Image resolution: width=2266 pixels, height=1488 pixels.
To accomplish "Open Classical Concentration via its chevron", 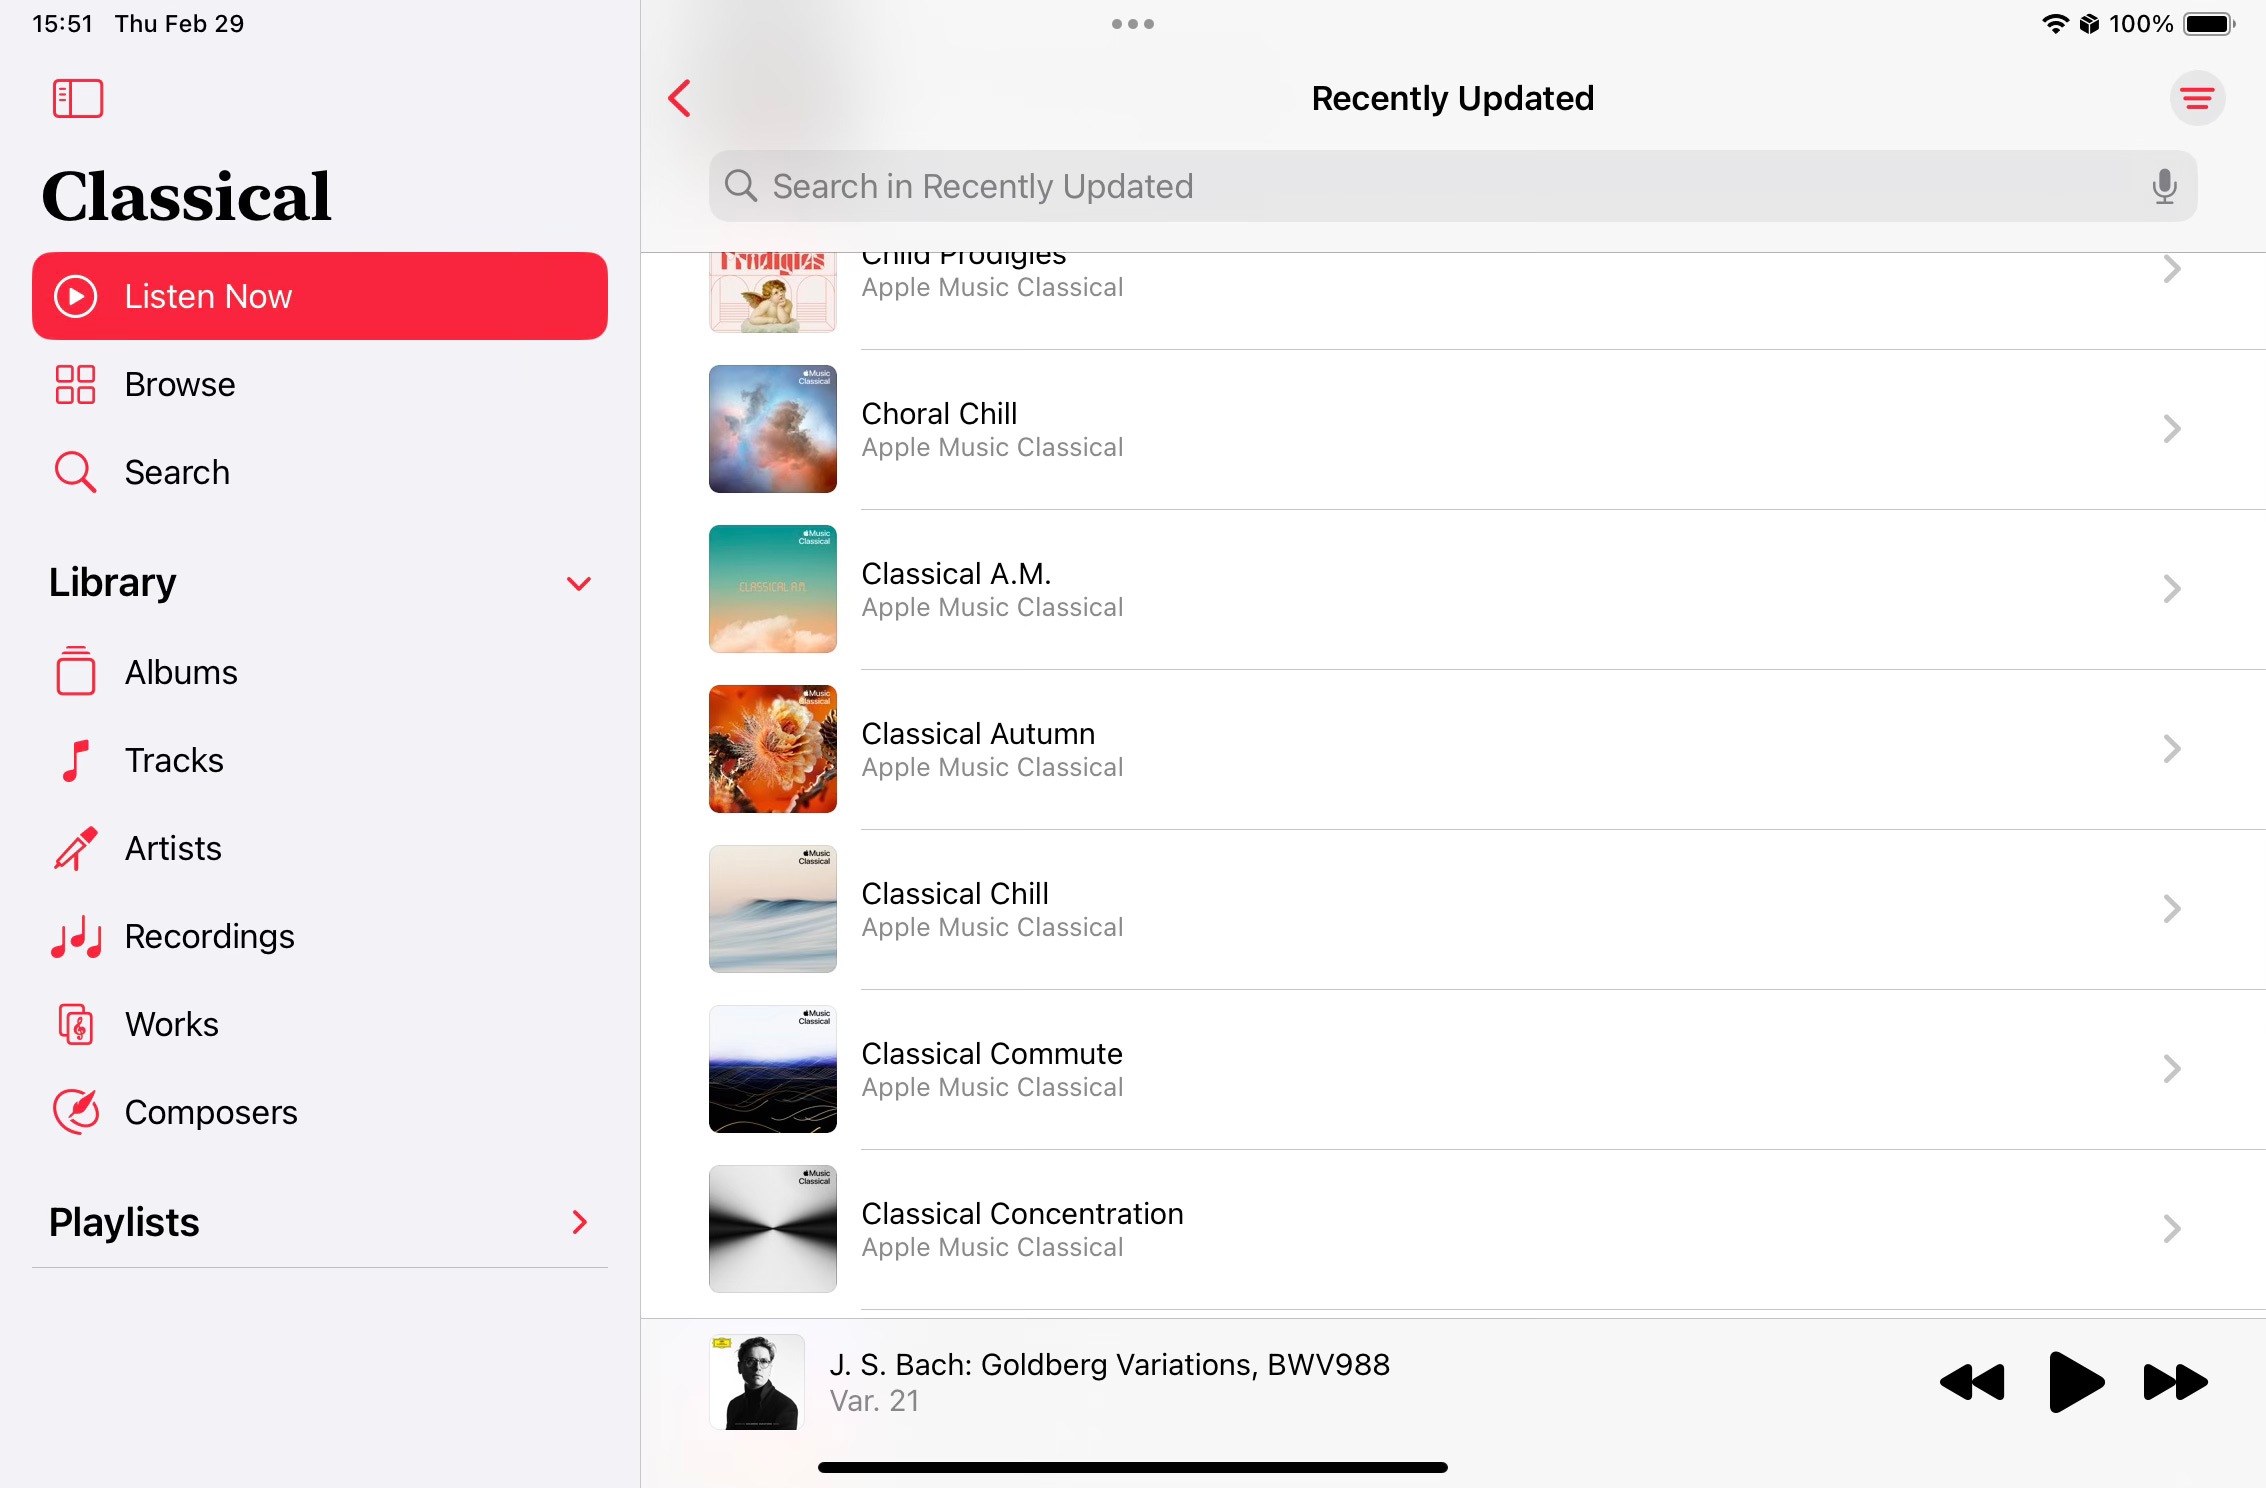I will click(x=2172, y=1229).
